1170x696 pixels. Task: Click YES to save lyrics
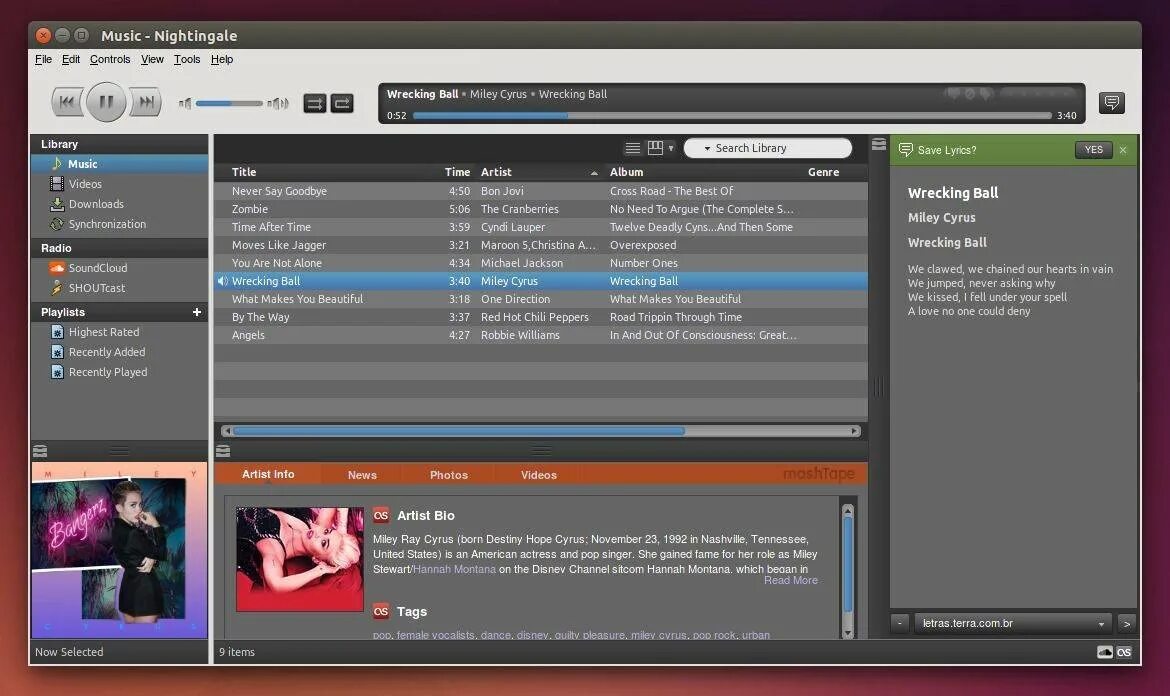[x=1094, y=150]
